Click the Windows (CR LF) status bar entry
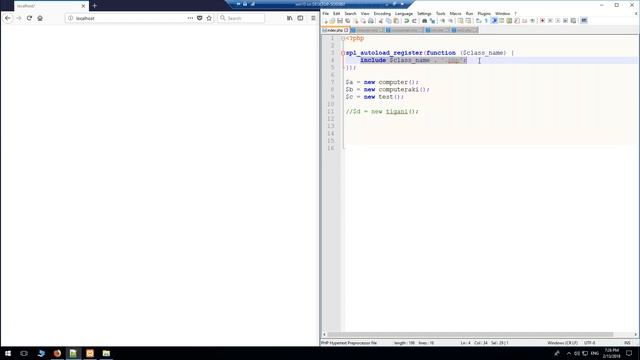Screen dimensions: 640x360 click(x=562, y=343)
